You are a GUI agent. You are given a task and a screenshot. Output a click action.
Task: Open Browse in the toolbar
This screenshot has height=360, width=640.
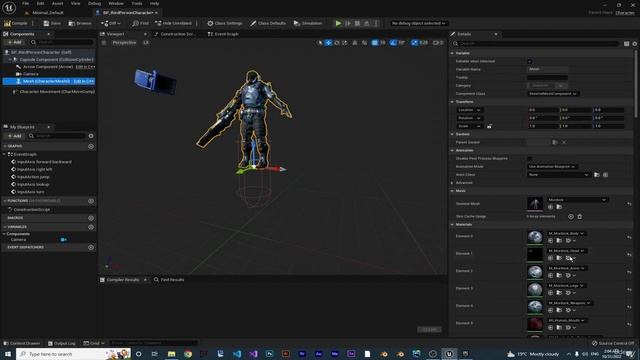(x=80, y=23)
